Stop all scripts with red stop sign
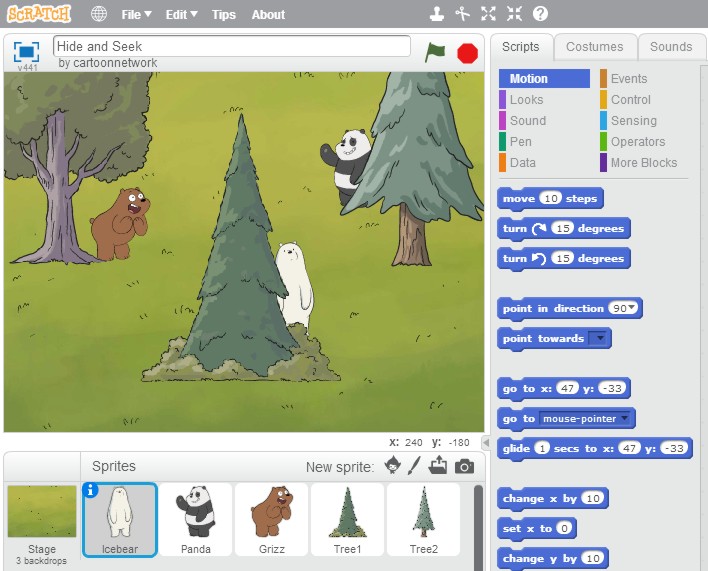This screenshot has height=571, width=708. click(x=467, y=53)
